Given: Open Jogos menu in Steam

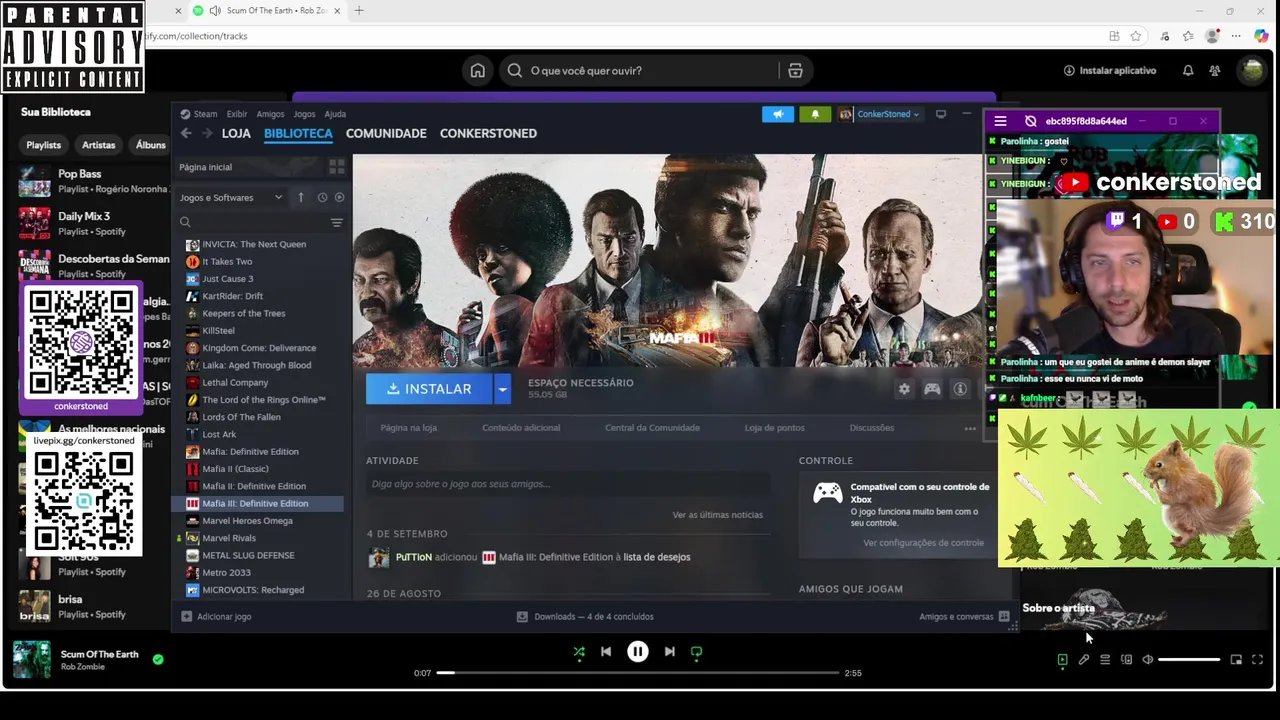Looking at the screenshot, I should point(304,114).
